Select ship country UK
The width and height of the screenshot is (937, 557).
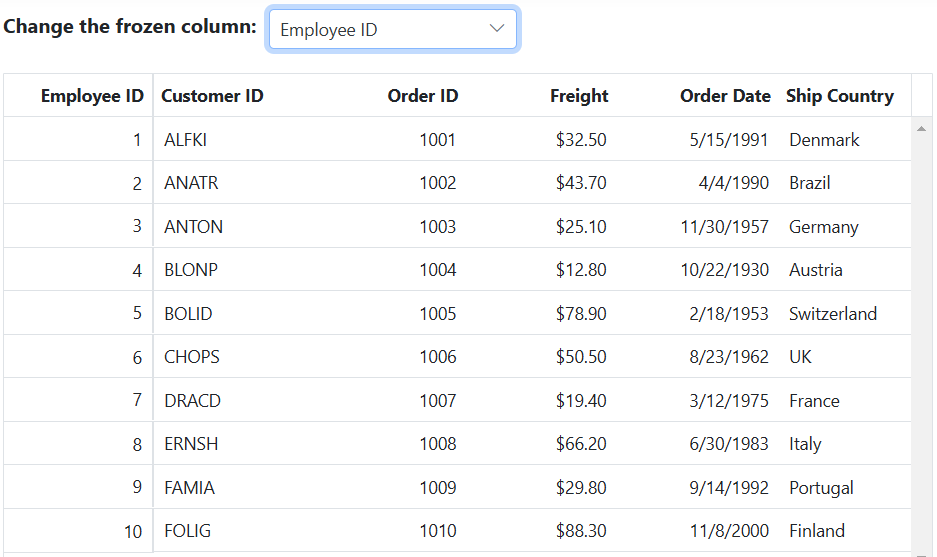pyautogui.click(x=800, y=357)
